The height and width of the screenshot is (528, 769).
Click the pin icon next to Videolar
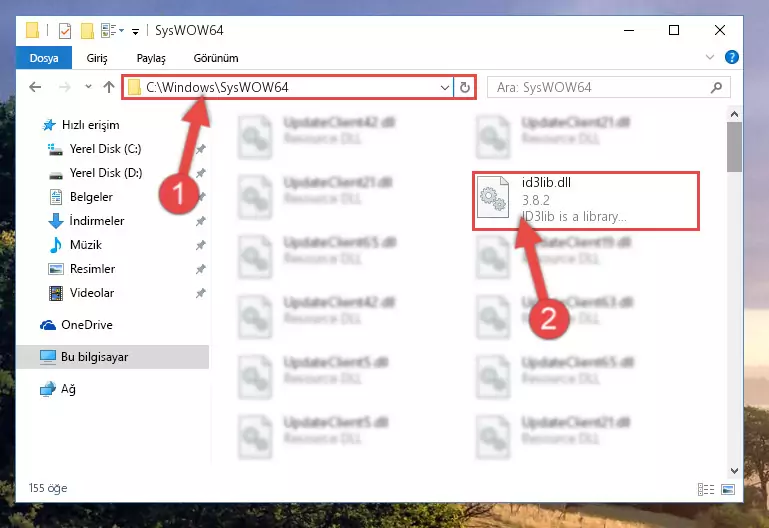pos(201,293)
